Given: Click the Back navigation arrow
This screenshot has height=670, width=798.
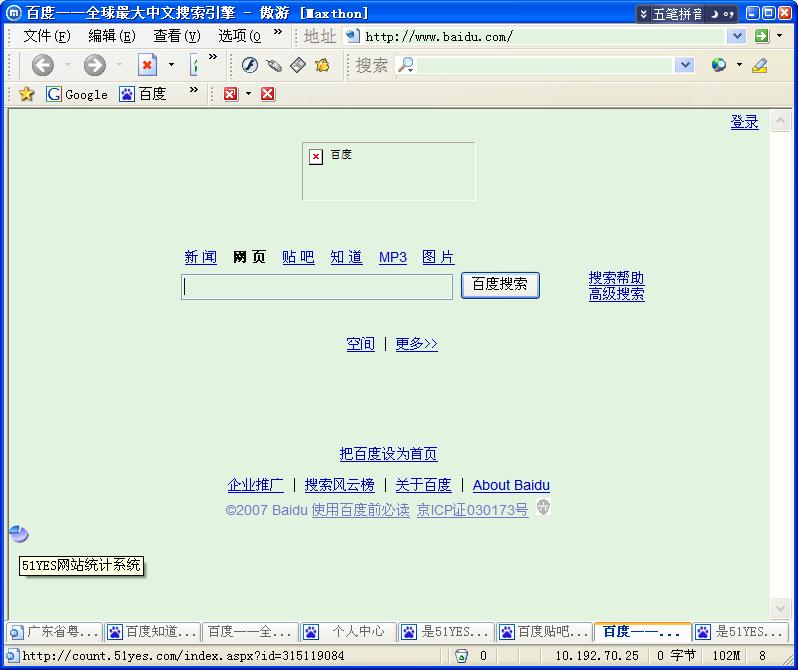Looking at the screenshot, I should coord(43,65).
